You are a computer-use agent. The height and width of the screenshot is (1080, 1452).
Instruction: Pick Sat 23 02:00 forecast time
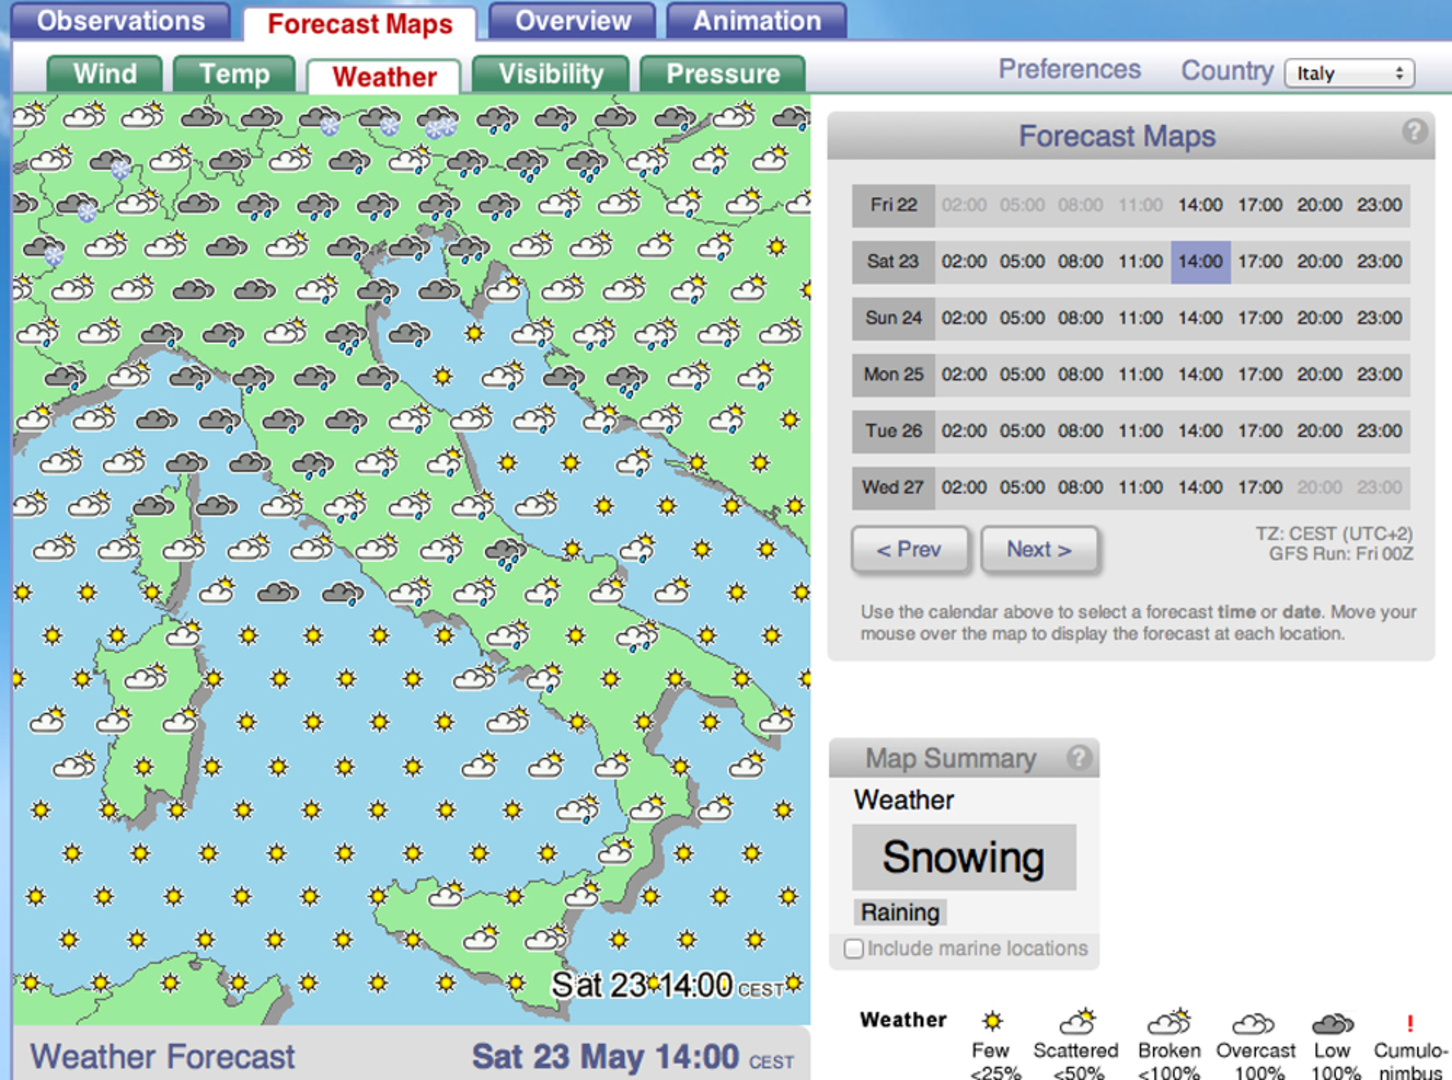pyautogui.click(x=964, y=262)
